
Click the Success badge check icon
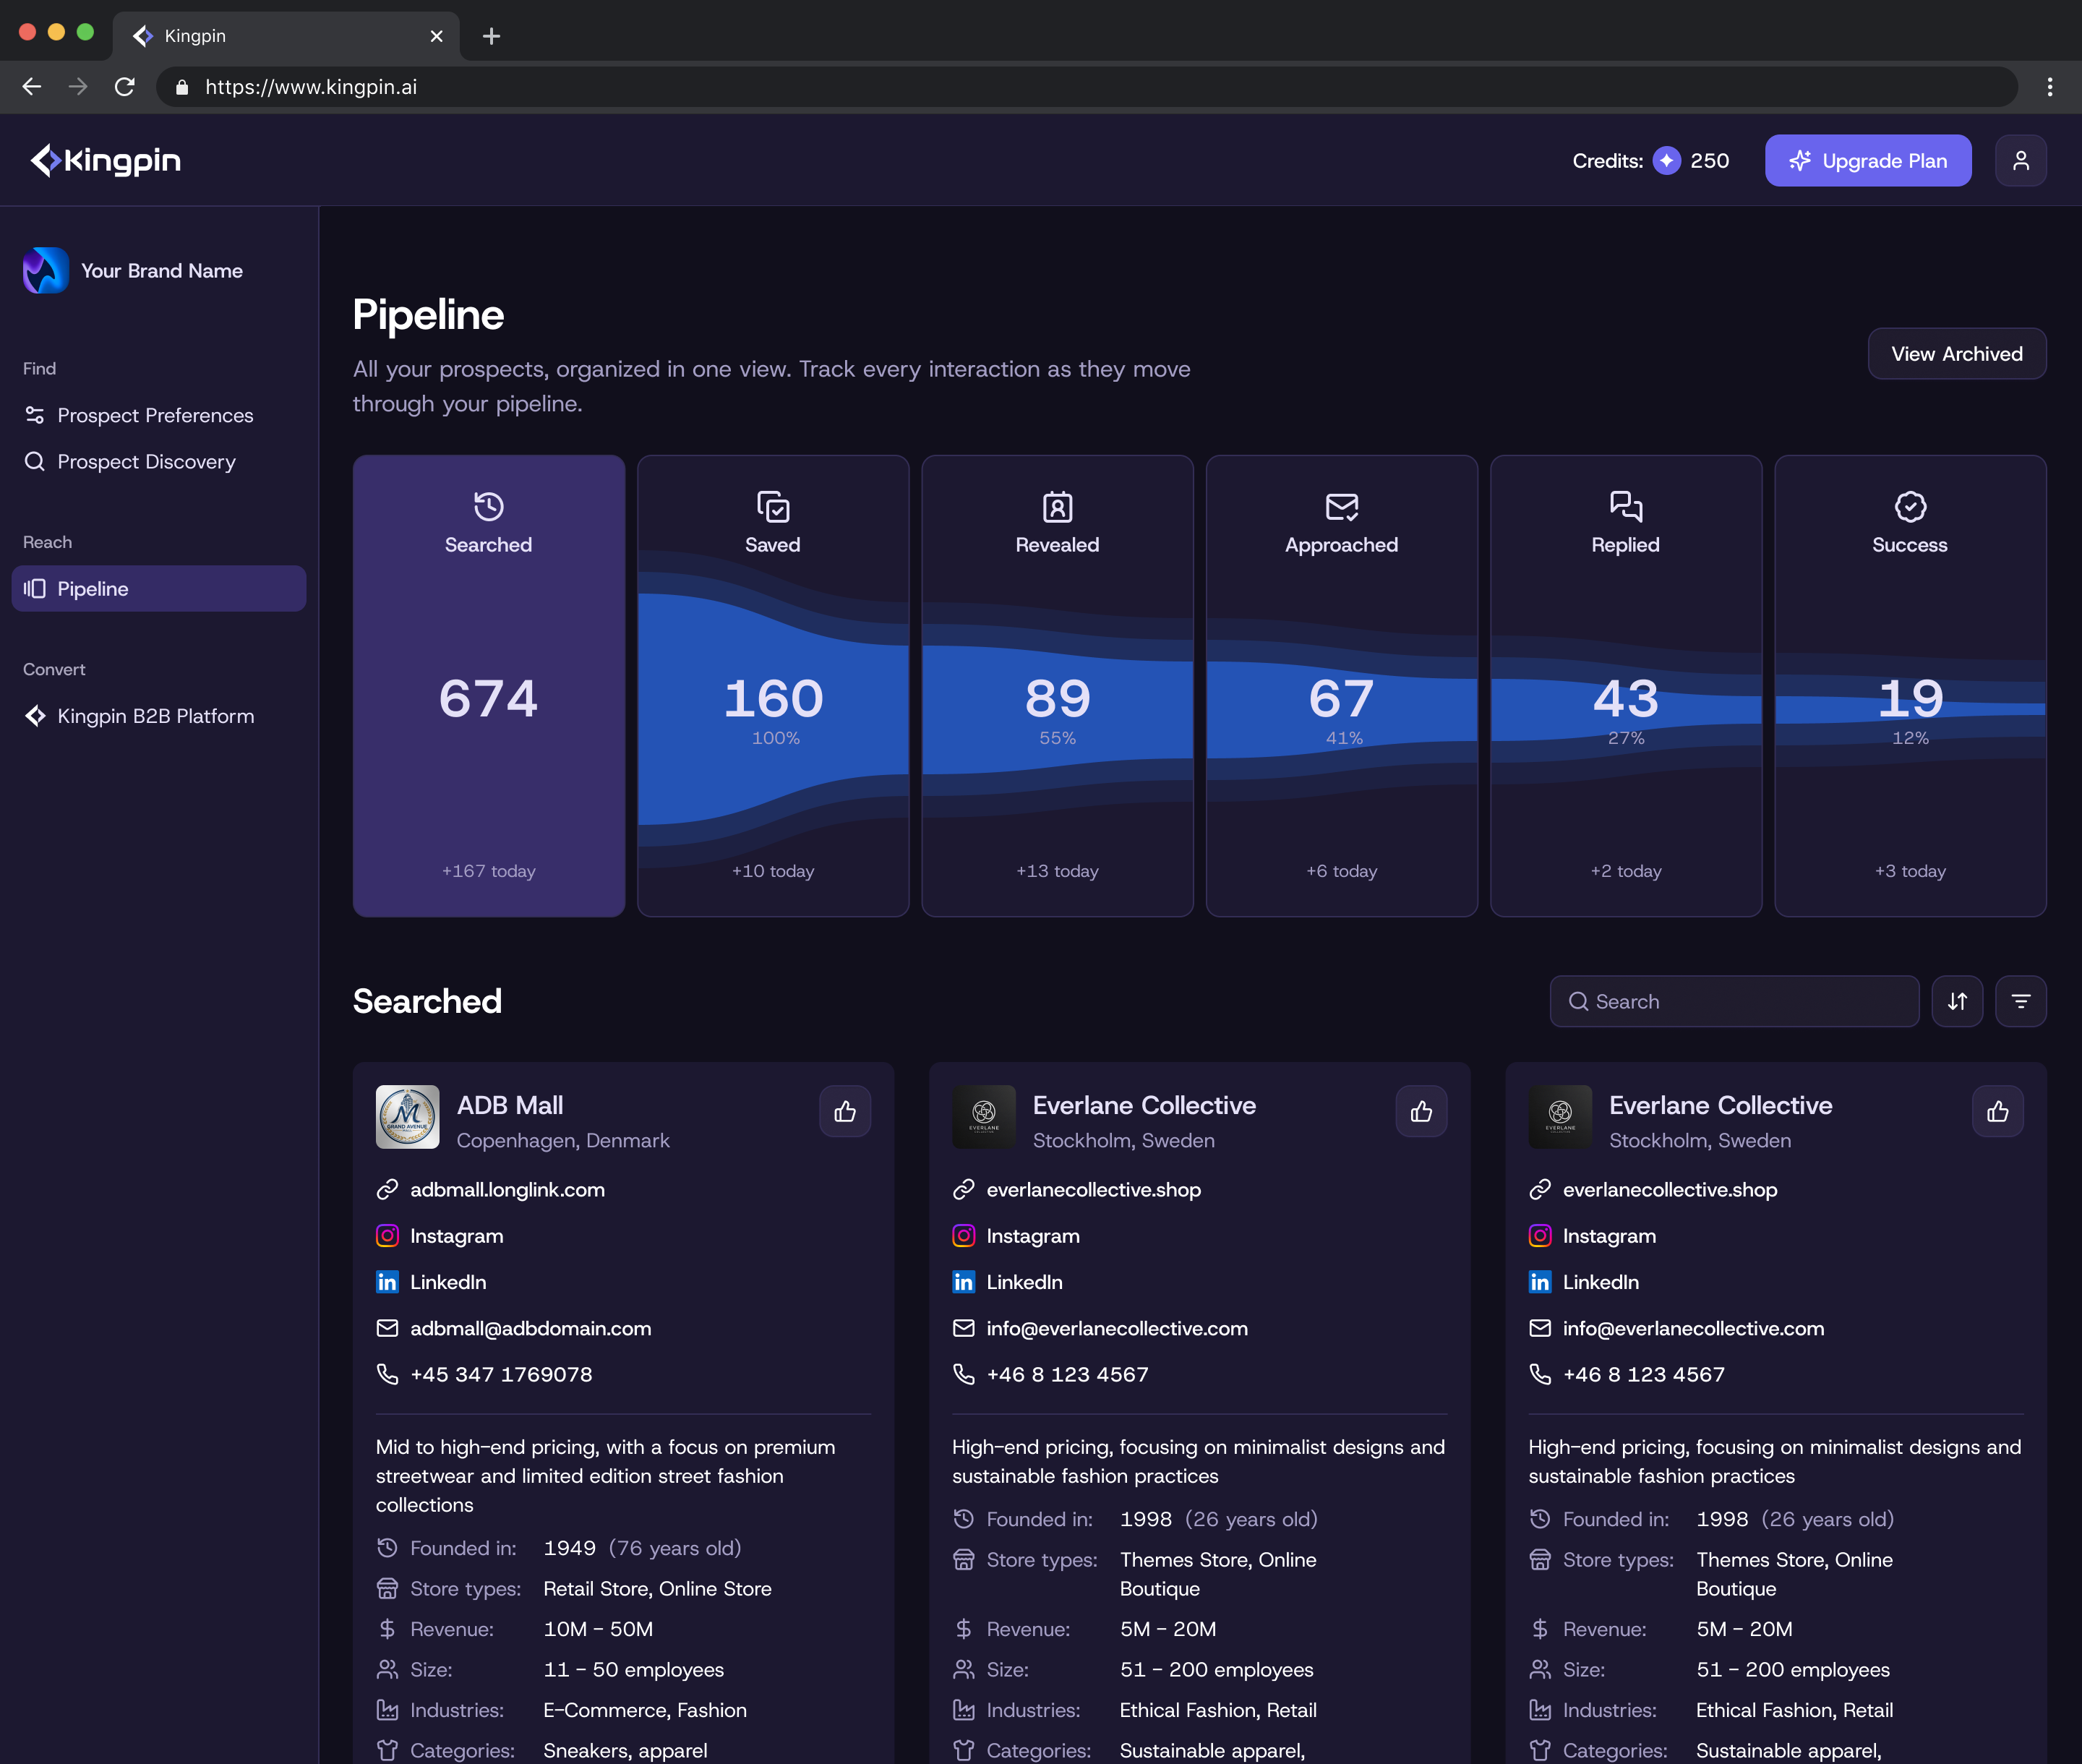tap(1910, 506)
